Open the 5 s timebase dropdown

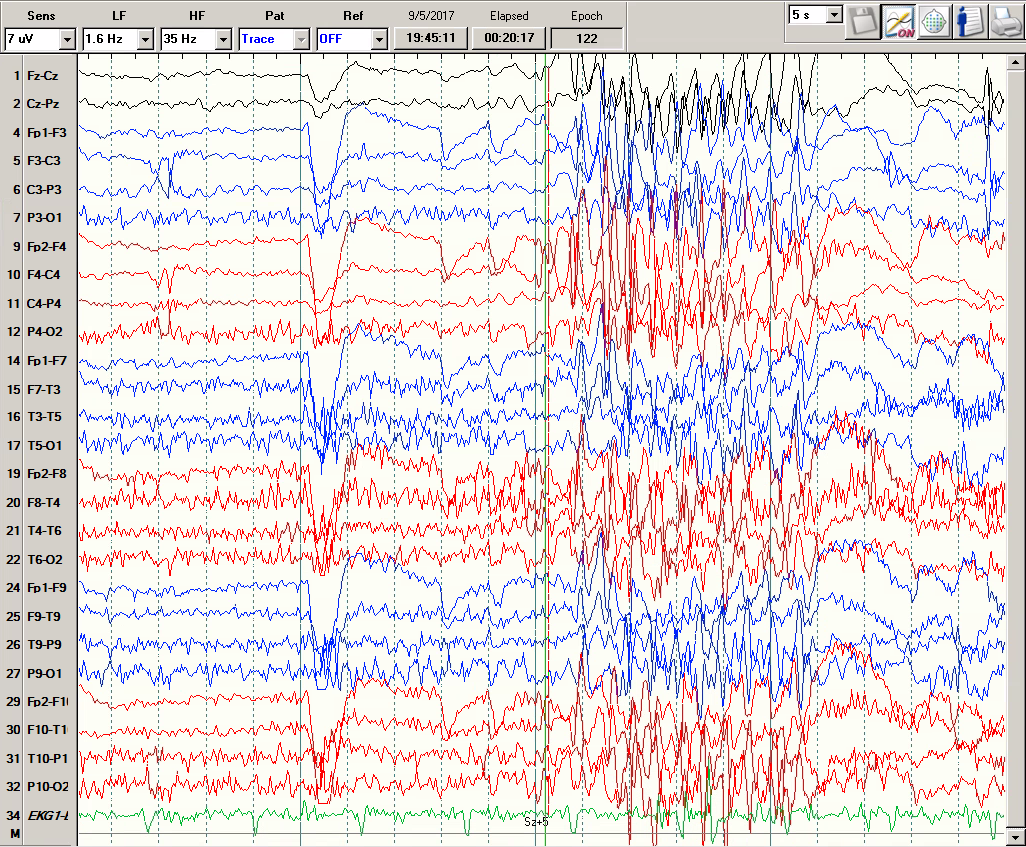(x=834, y=15)
